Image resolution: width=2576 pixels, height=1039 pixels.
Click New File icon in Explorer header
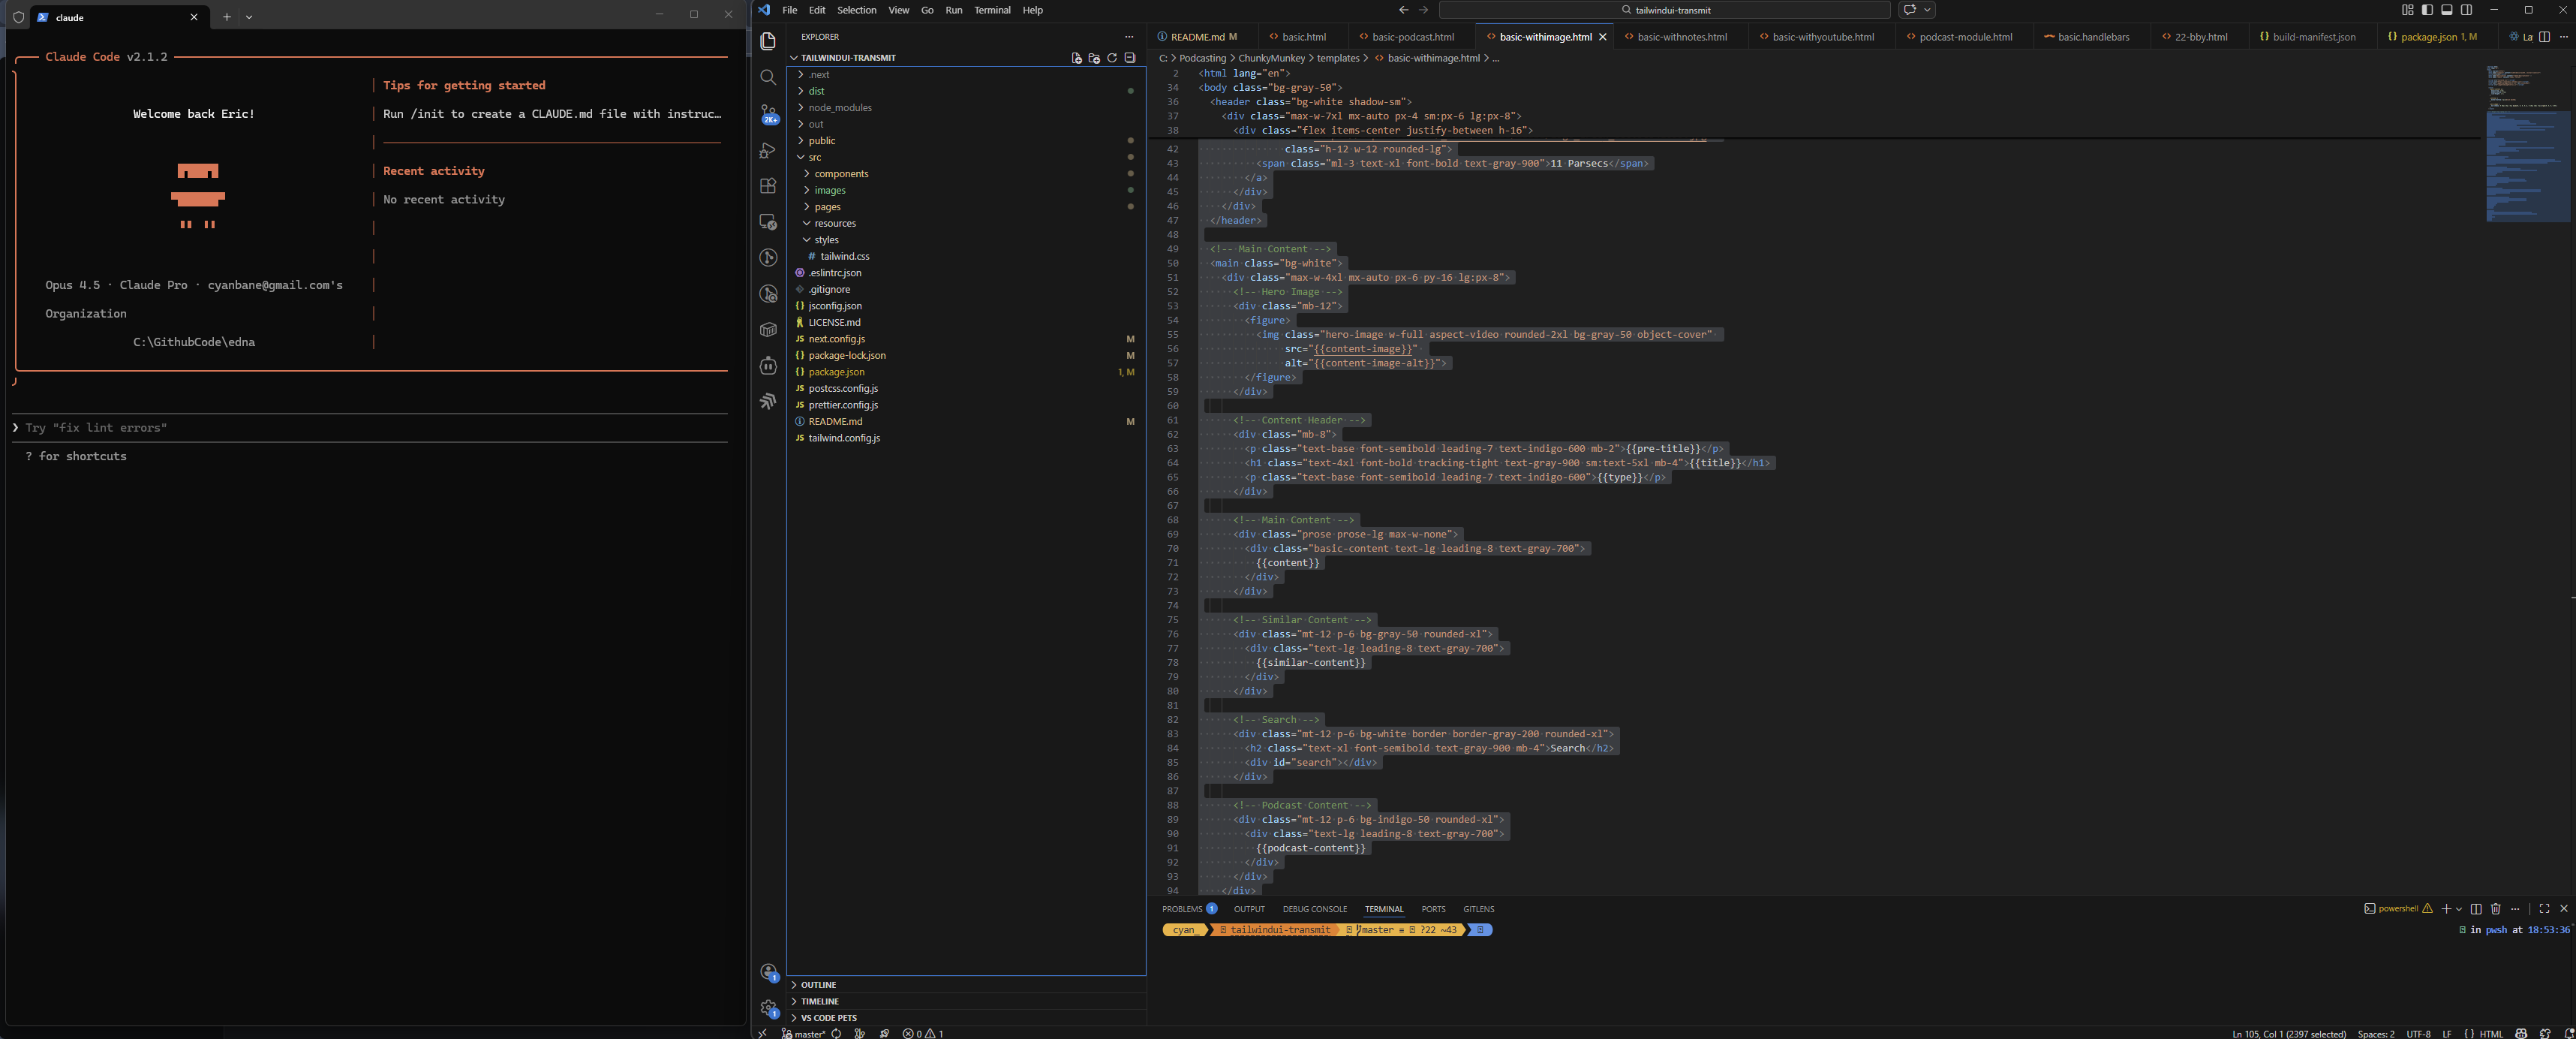[x=1077, y=58]
